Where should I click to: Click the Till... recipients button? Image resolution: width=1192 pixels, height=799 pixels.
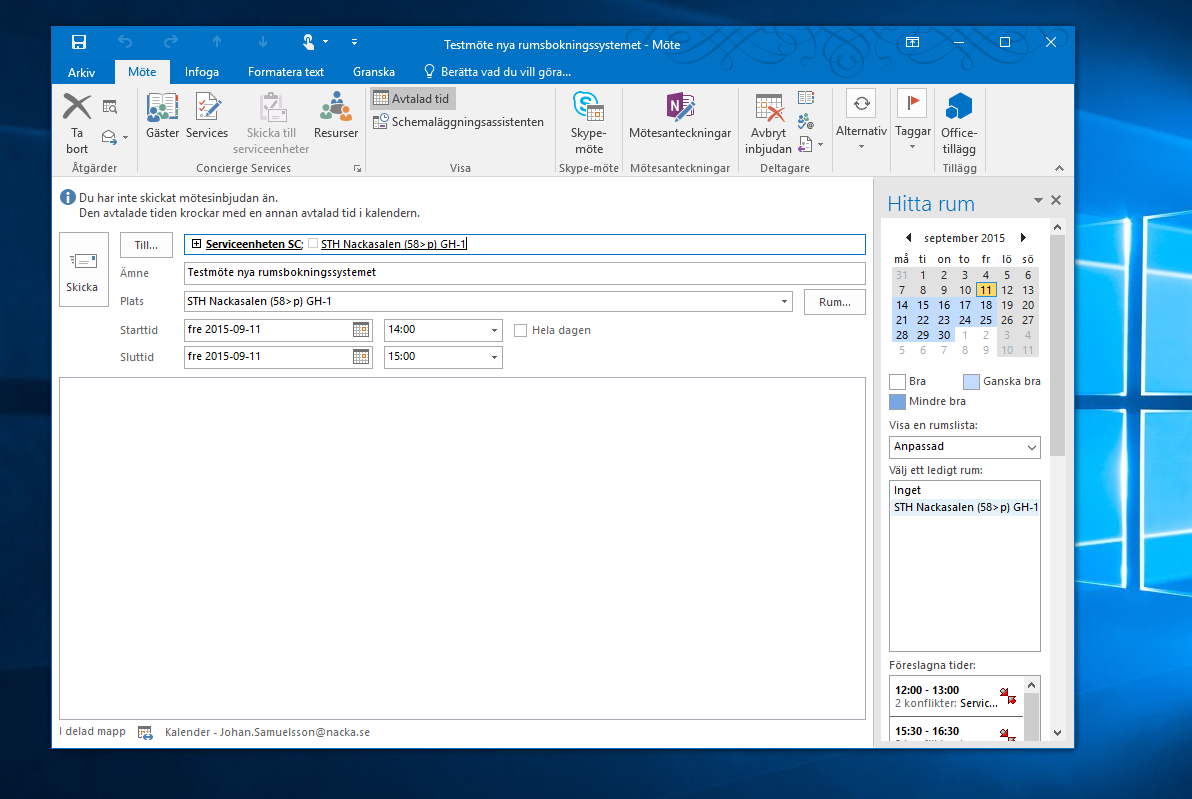tap(146, 245)
